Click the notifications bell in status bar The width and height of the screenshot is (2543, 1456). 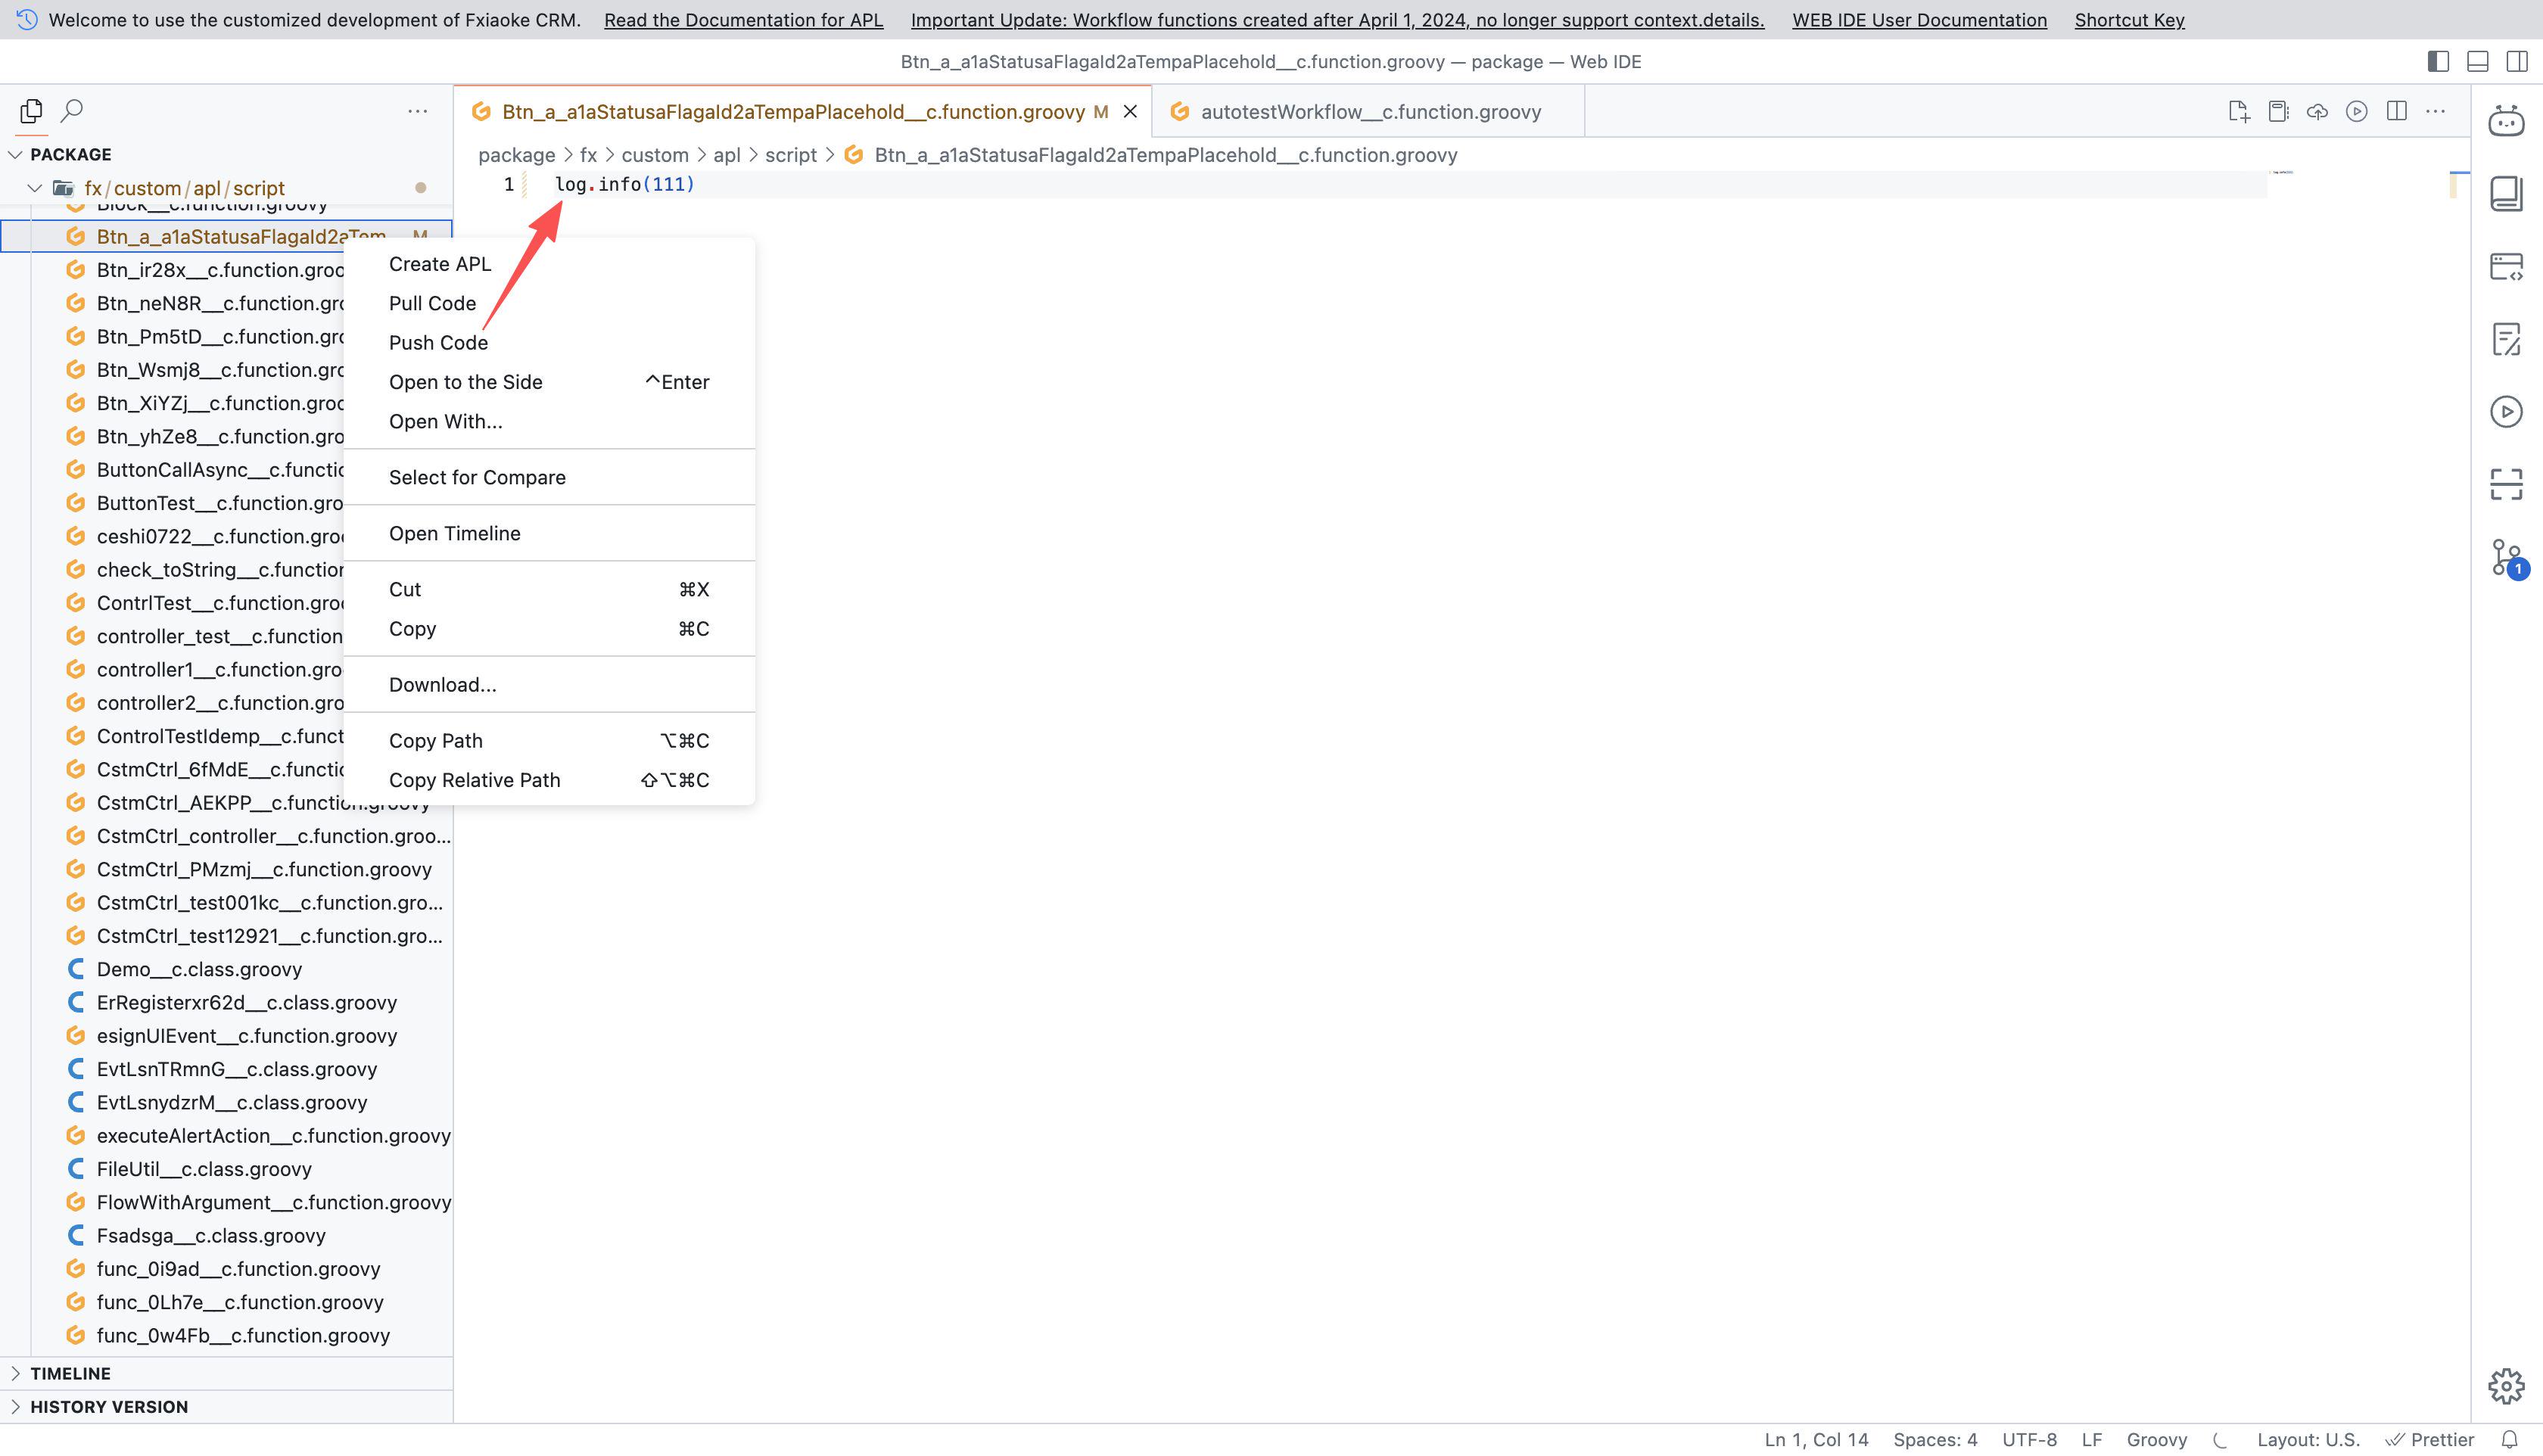[2509, 1439]
